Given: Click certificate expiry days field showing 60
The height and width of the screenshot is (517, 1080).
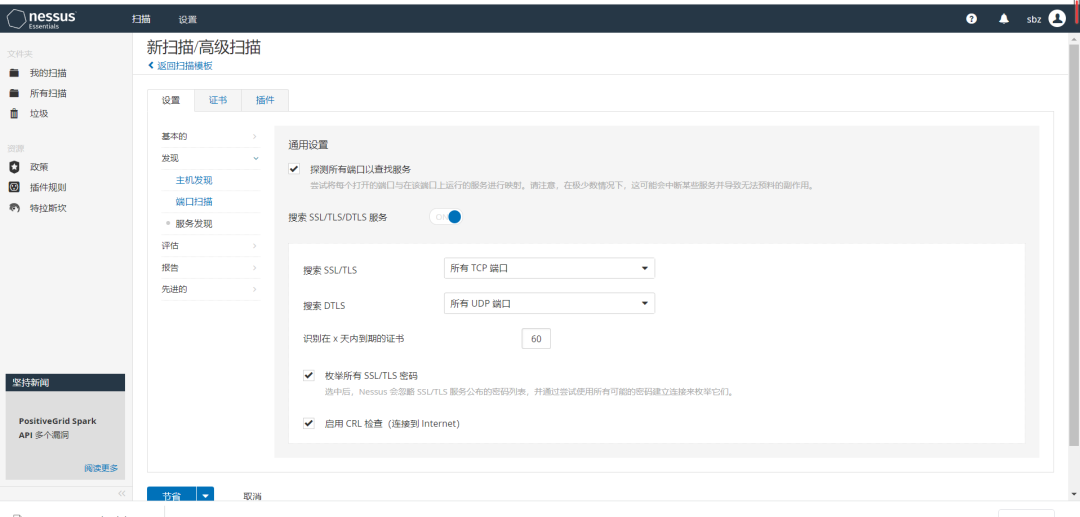Looking at the screenshot, I should click(x=536, y=339).
